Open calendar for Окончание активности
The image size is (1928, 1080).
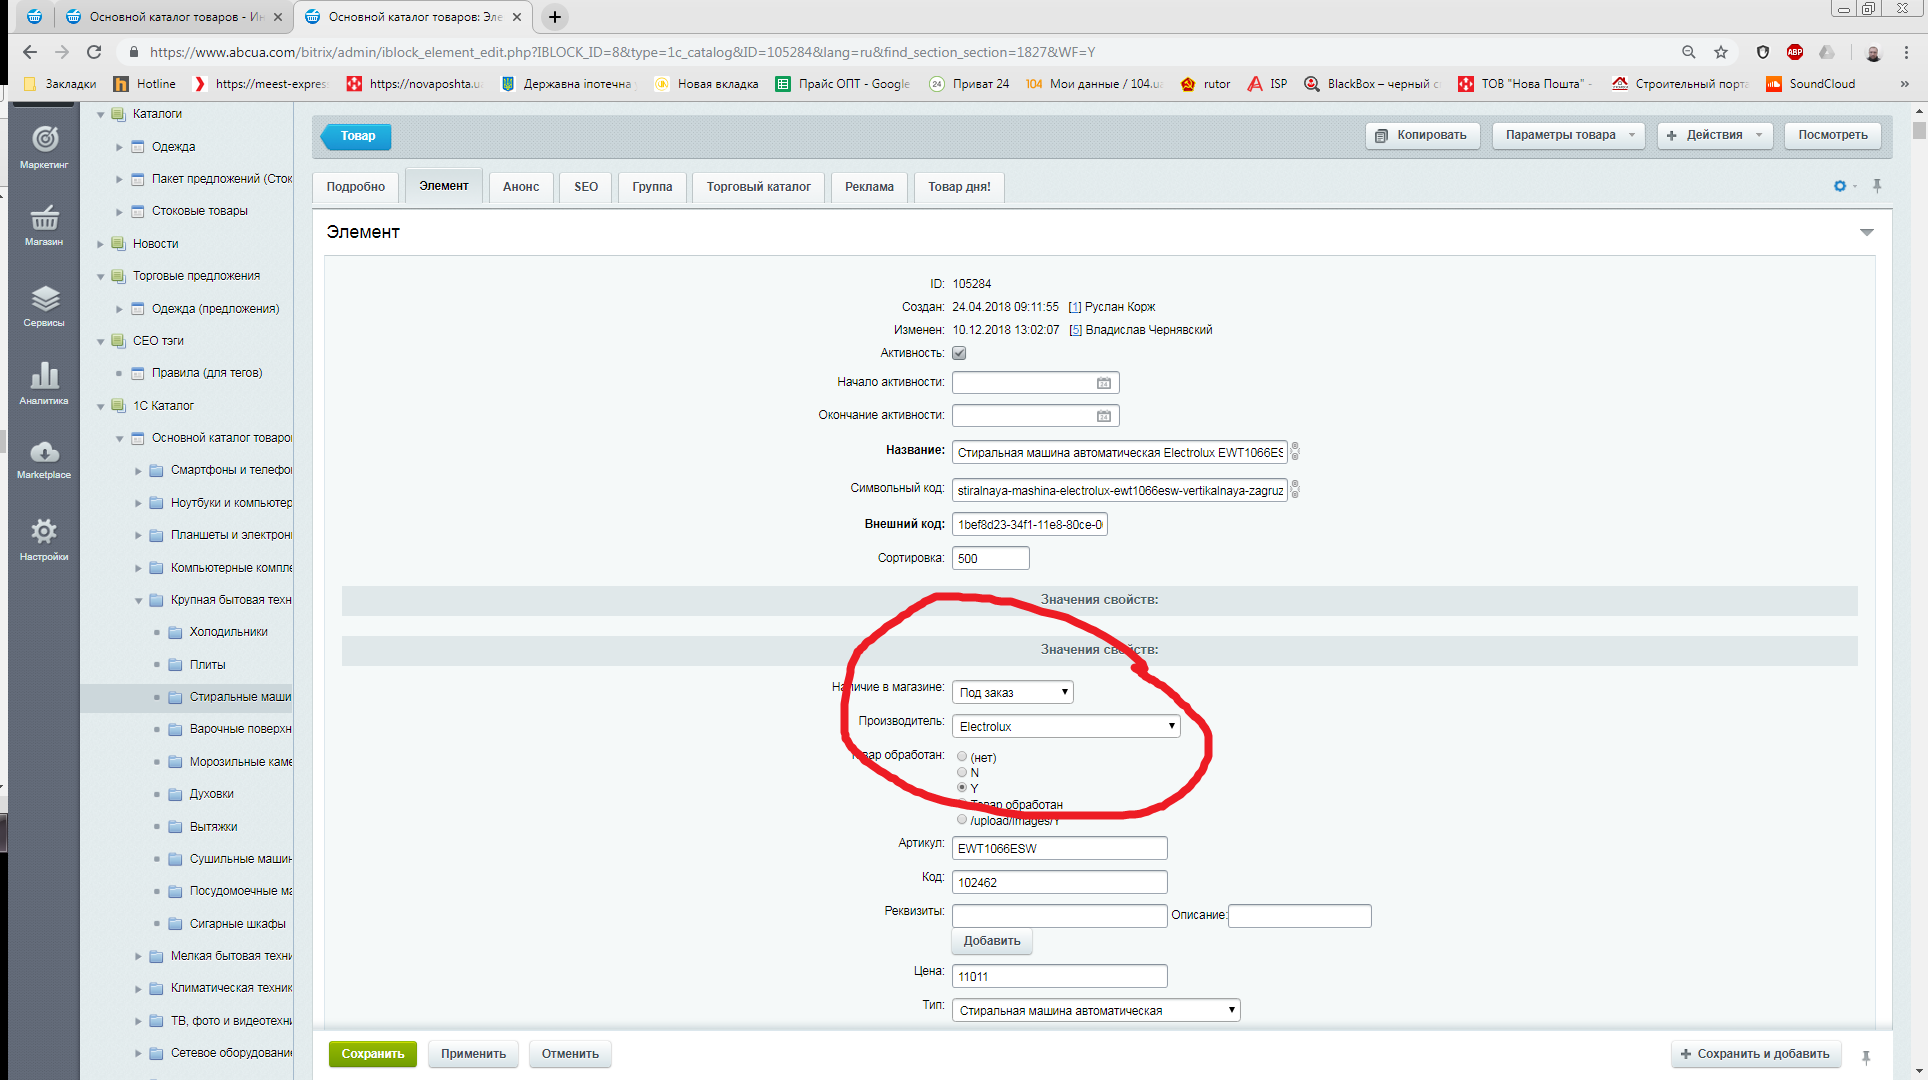(x=1103, y=416)
